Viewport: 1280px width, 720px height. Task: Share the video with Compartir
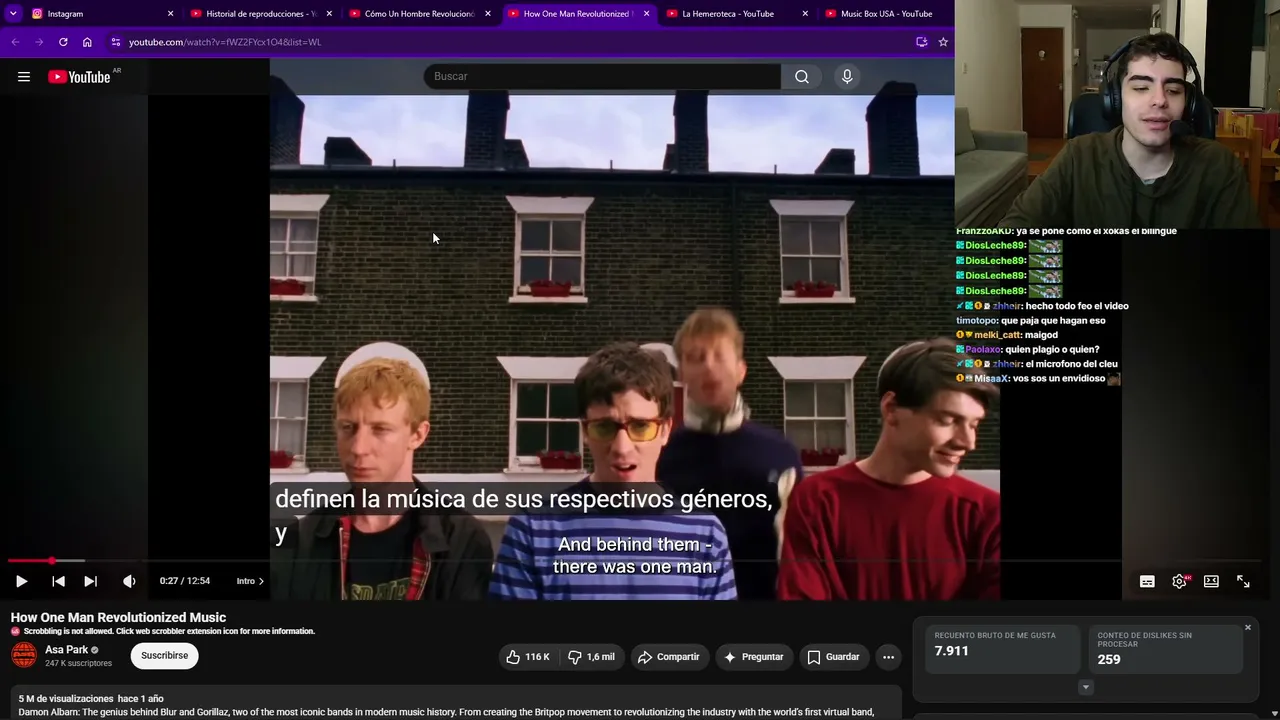click(668, 657)
